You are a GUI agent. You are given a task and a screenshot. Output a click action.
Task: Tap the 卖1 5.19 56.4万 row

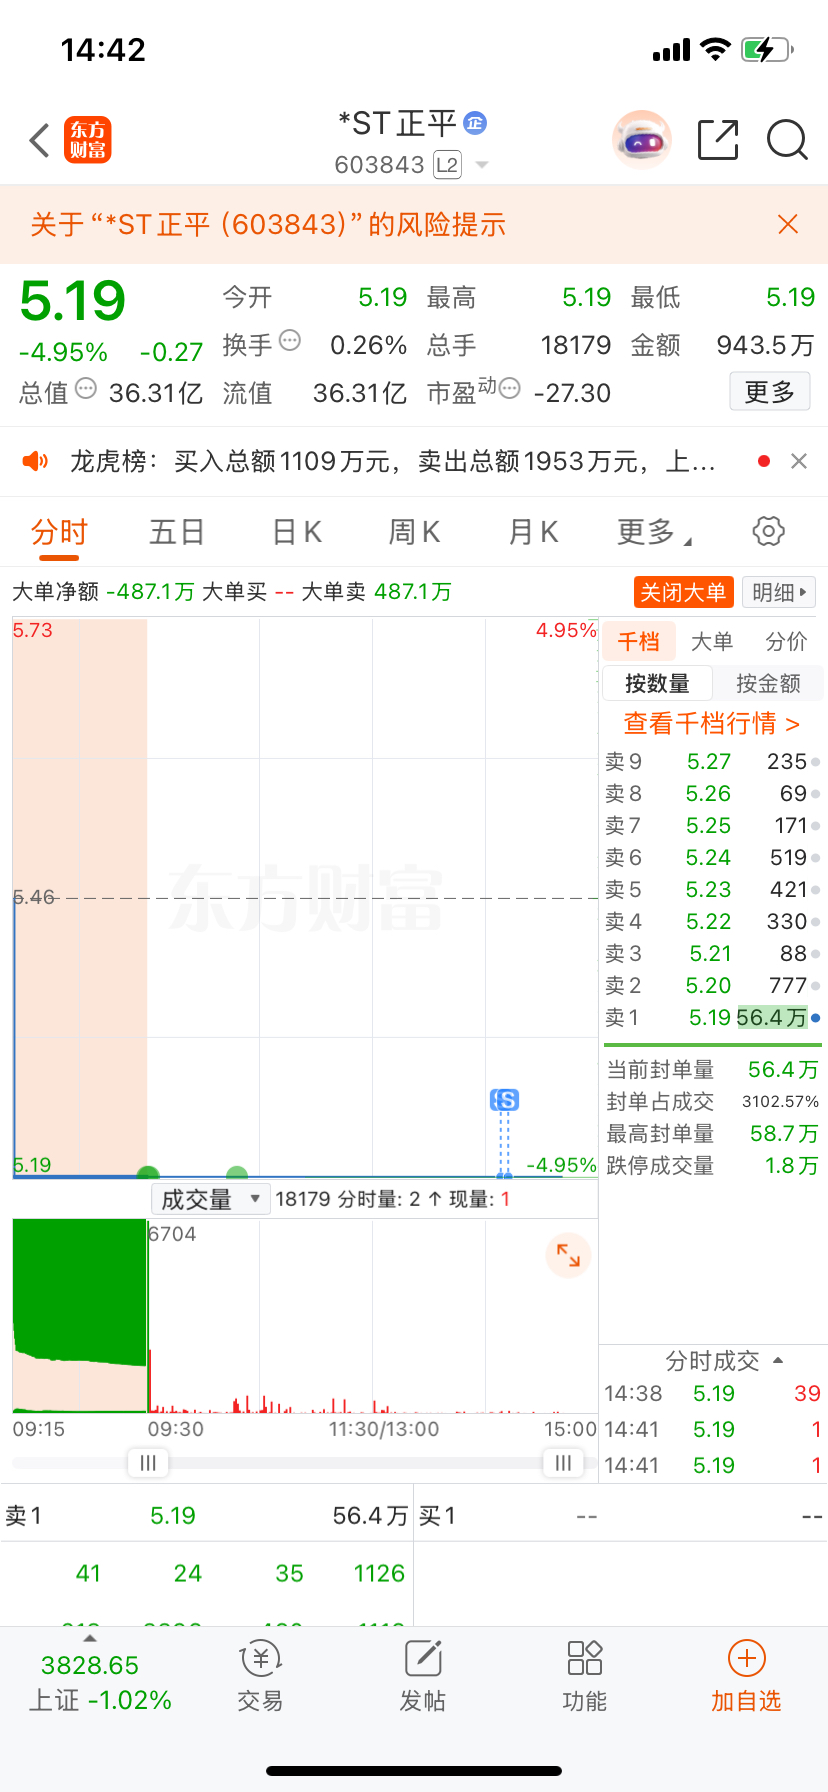713,1018
